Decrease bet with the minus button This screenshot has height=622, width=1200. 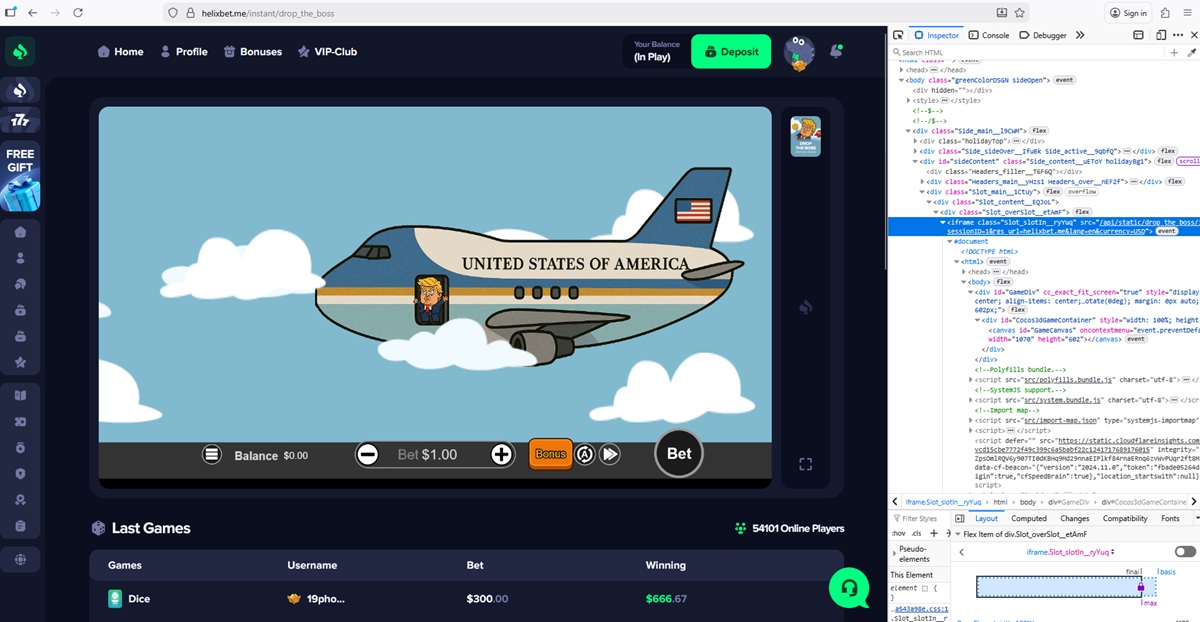[367, 454]
